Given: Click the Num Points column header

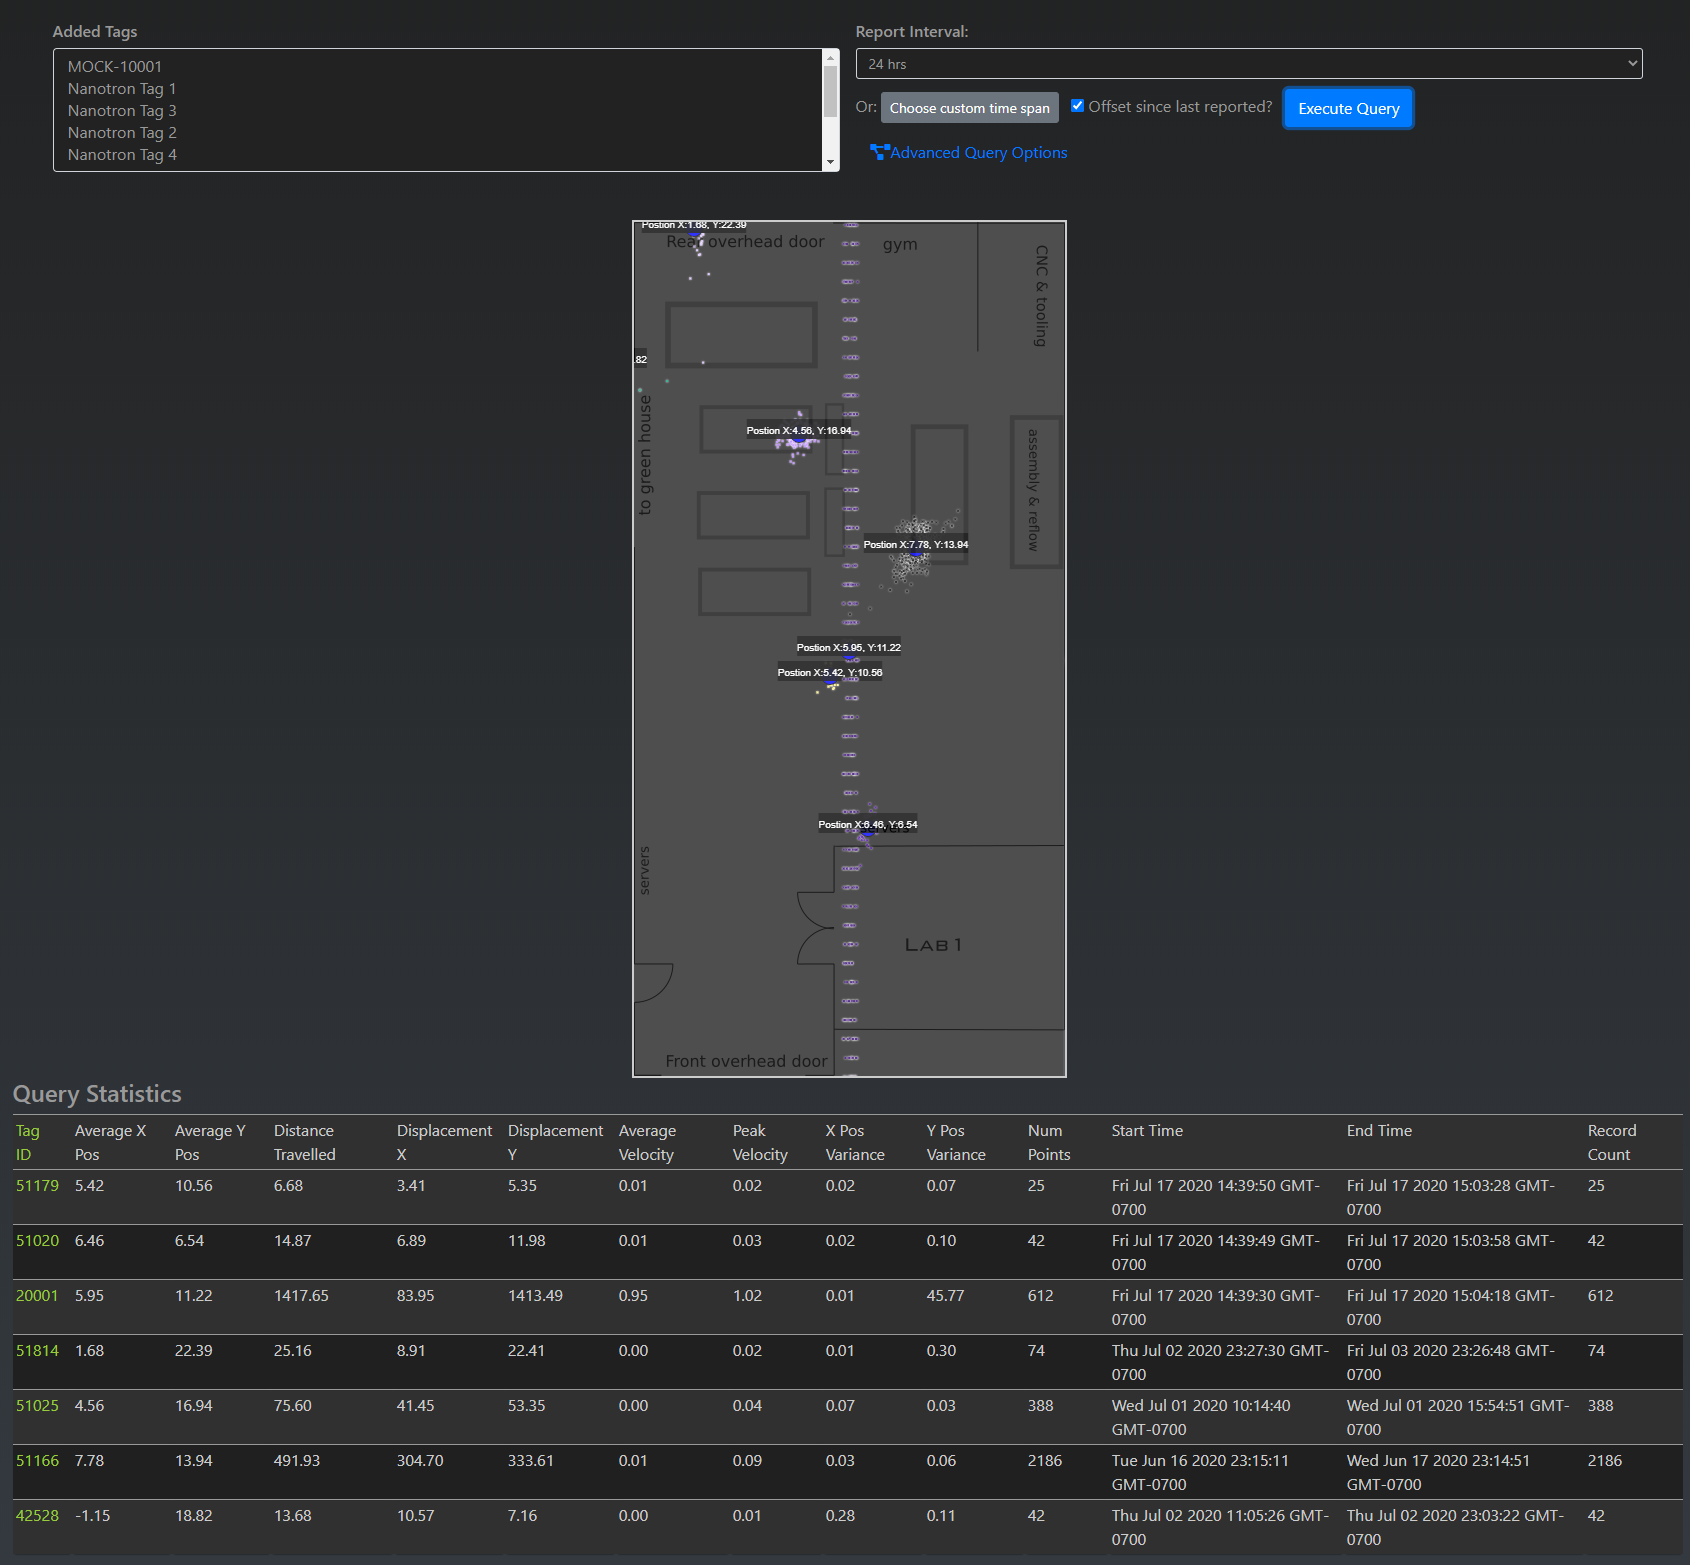Looking at the screenshot, I should [1049, 1143].
